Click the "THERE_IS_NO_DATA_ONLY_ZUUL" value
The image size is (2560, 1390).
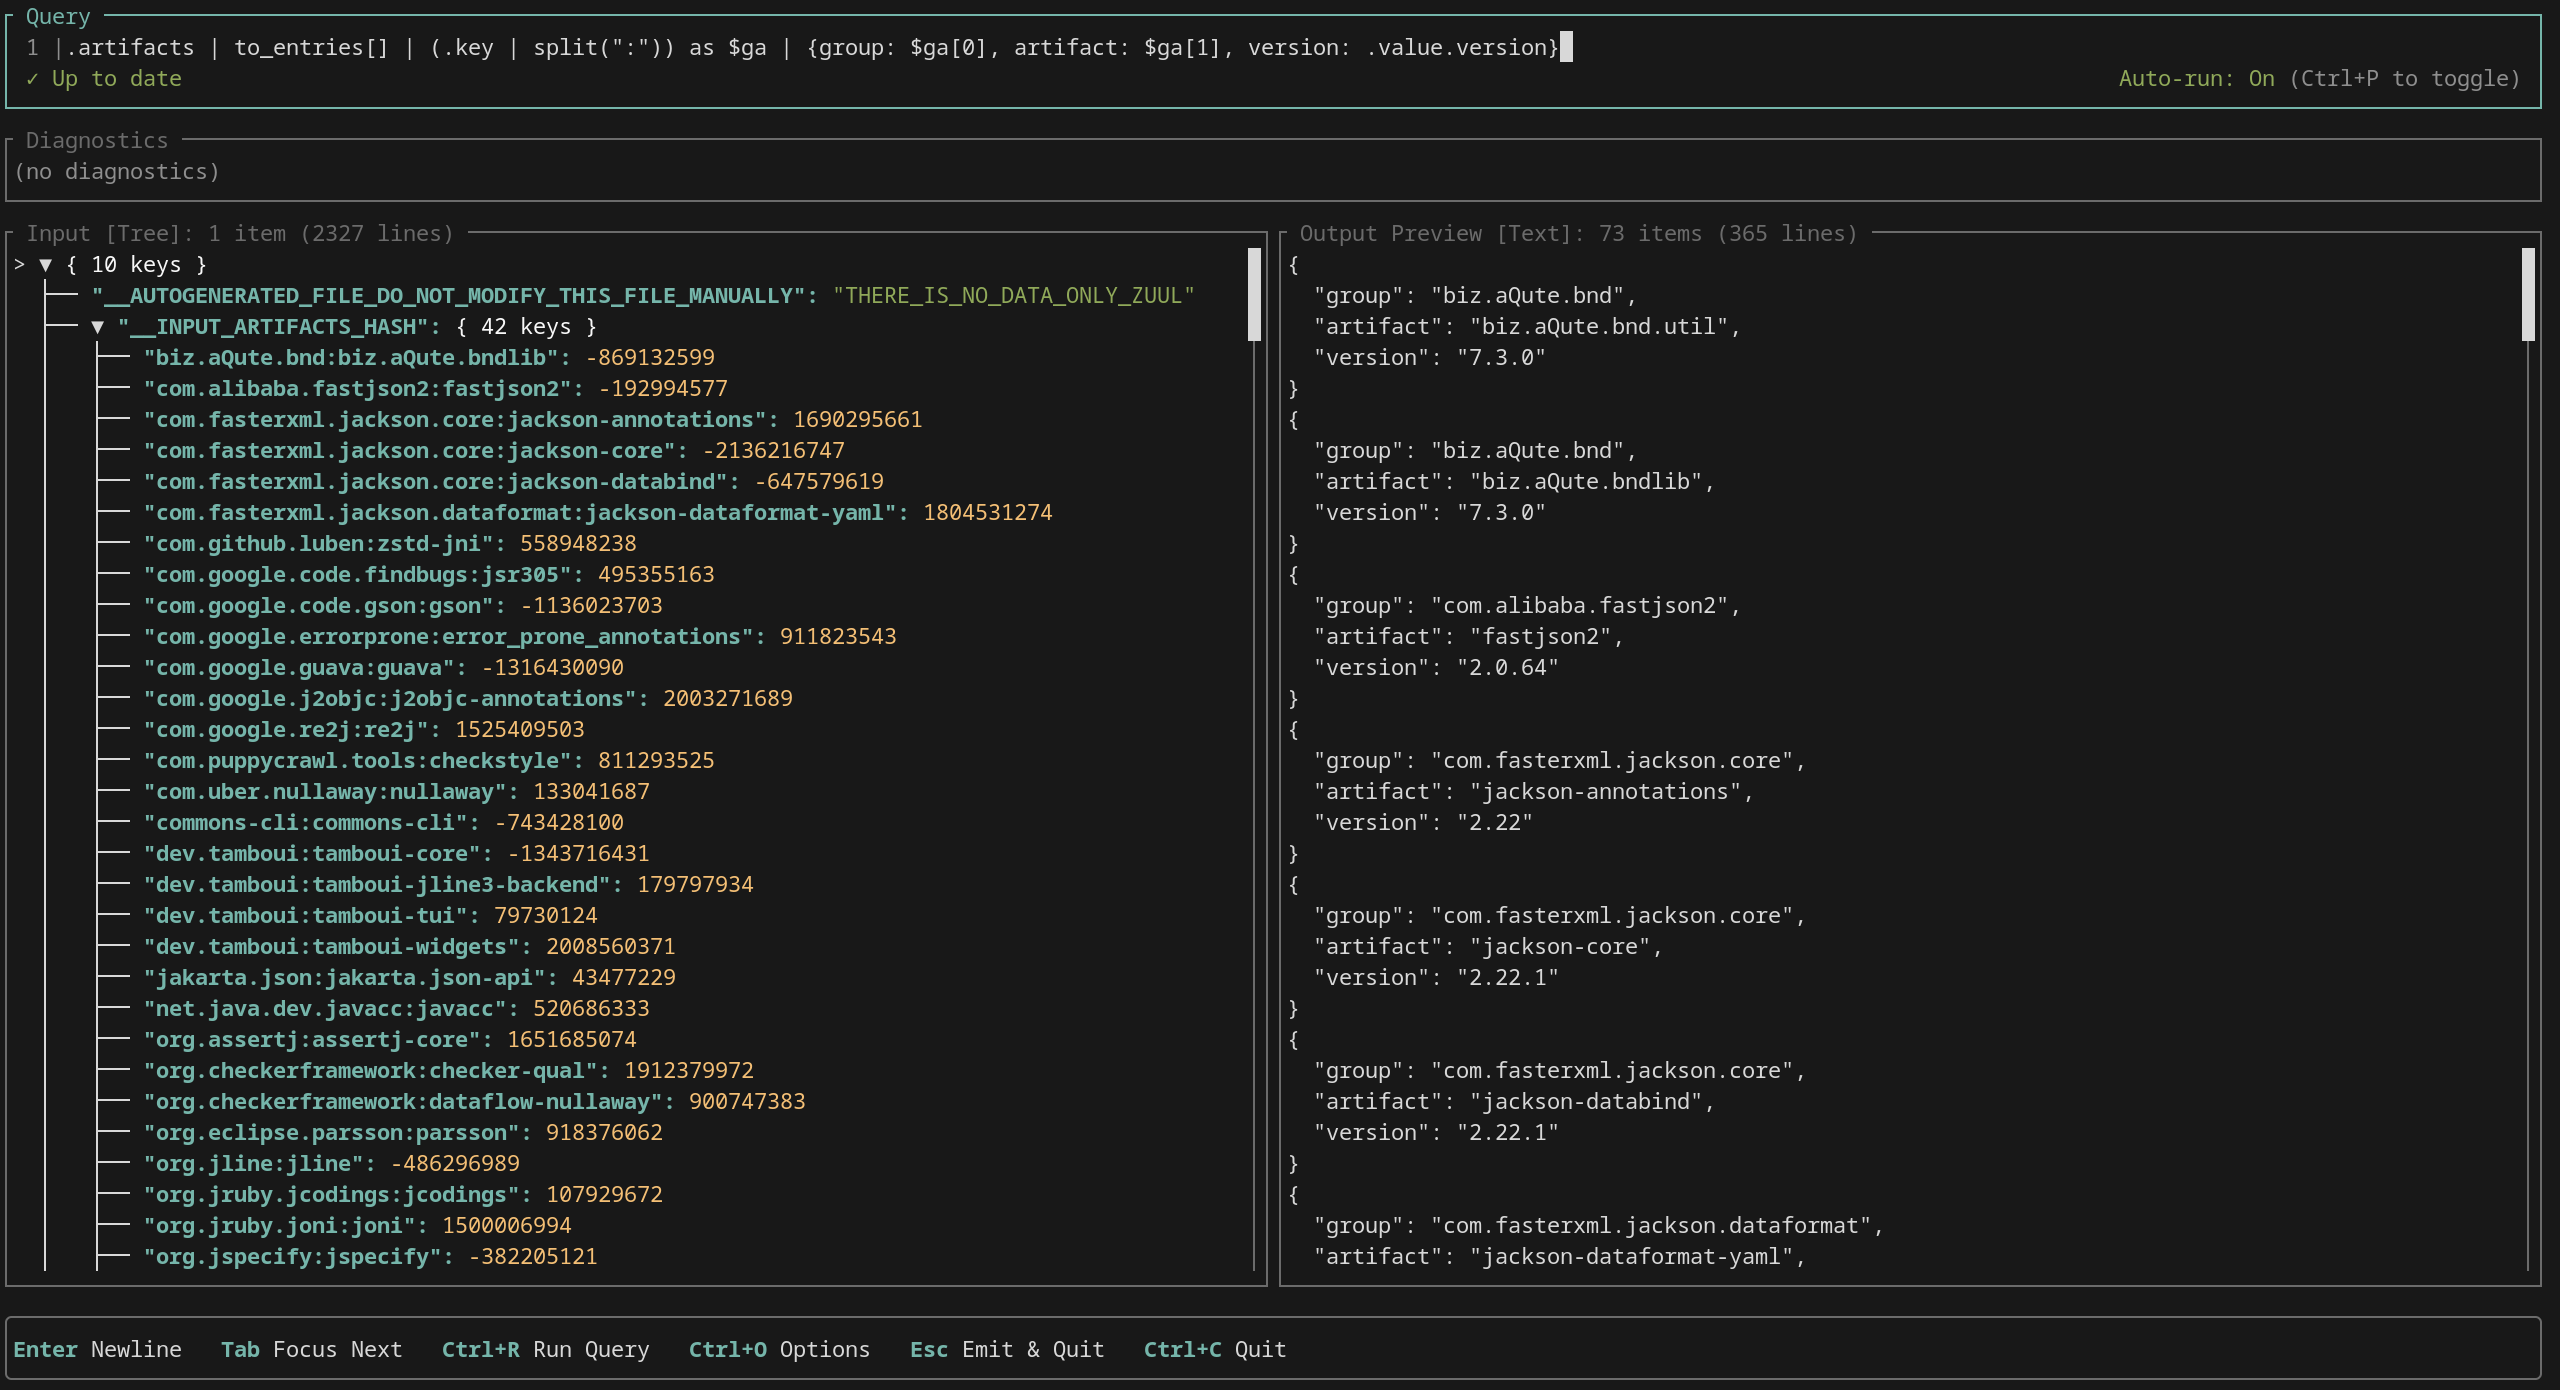point(1014,296)
